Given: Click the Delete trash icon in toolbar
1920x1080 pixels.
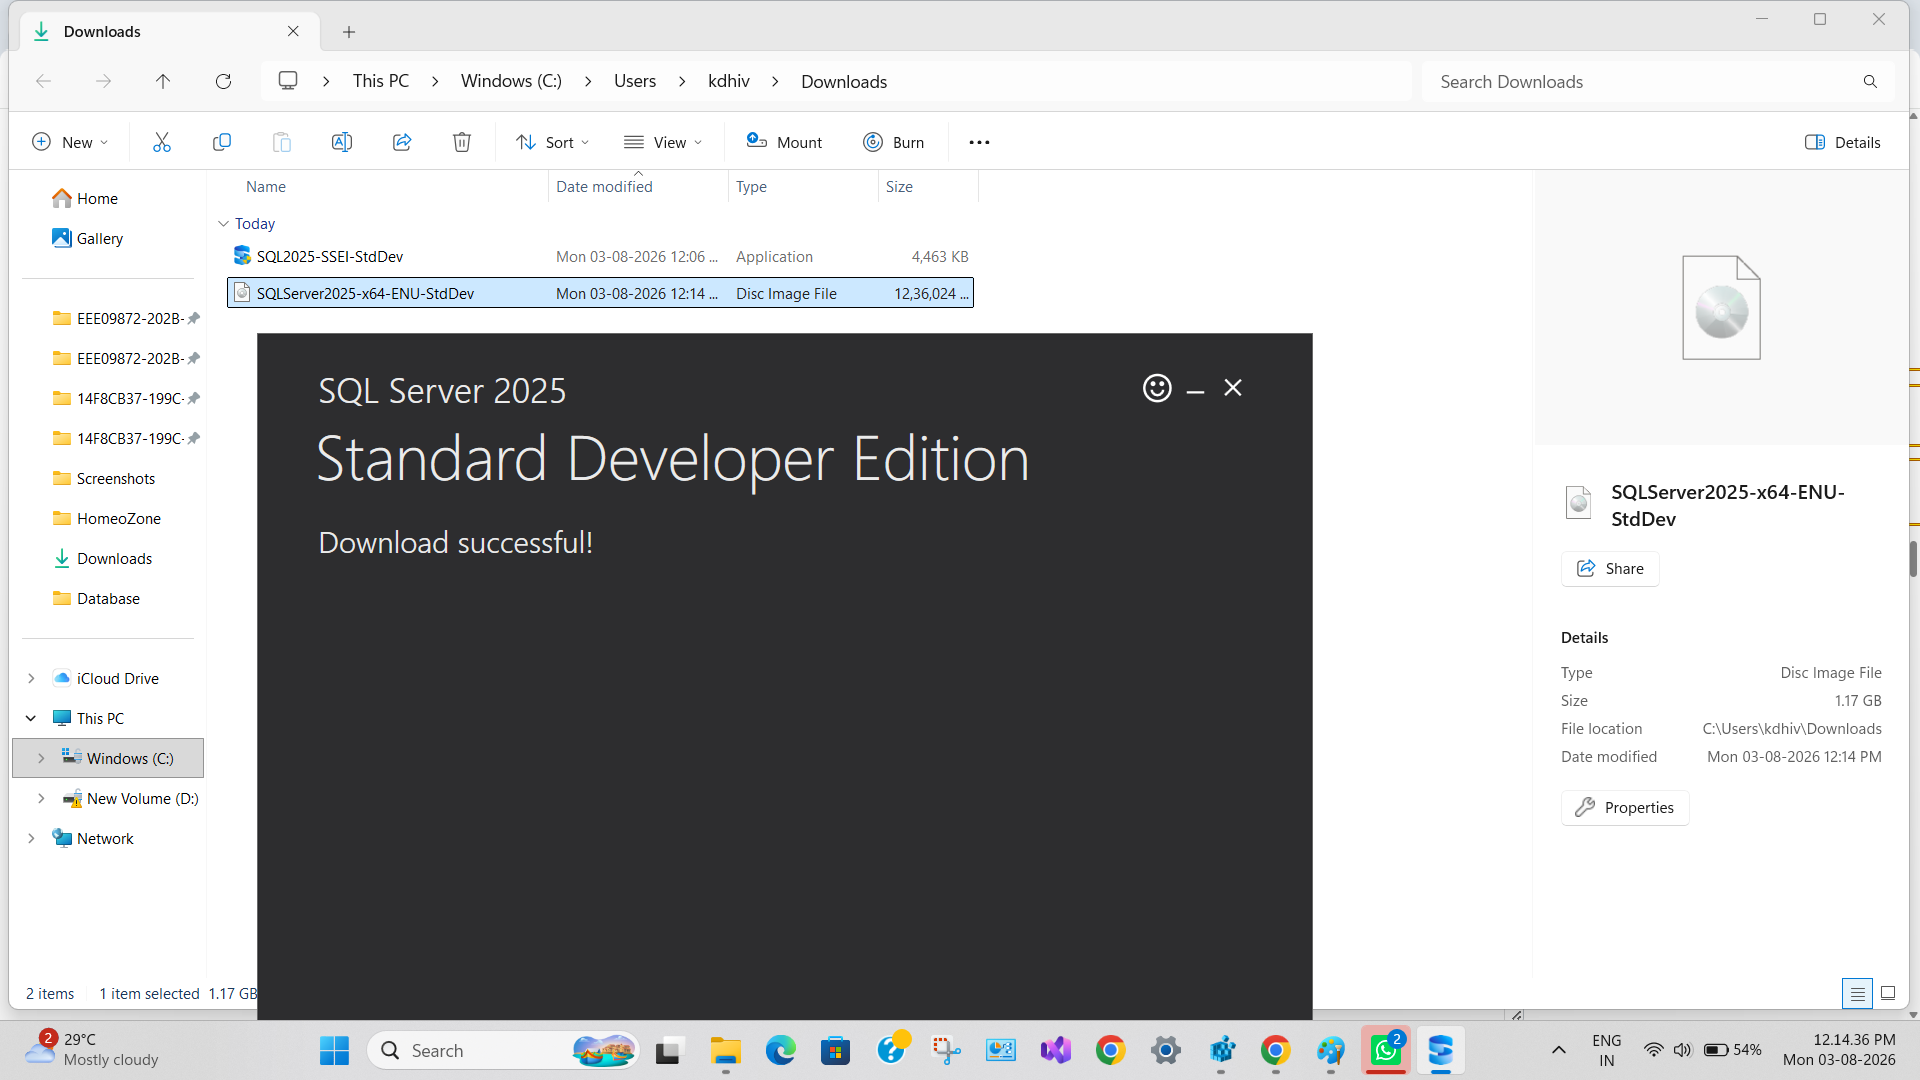Looking at the screenshot, I should (462, 142).
